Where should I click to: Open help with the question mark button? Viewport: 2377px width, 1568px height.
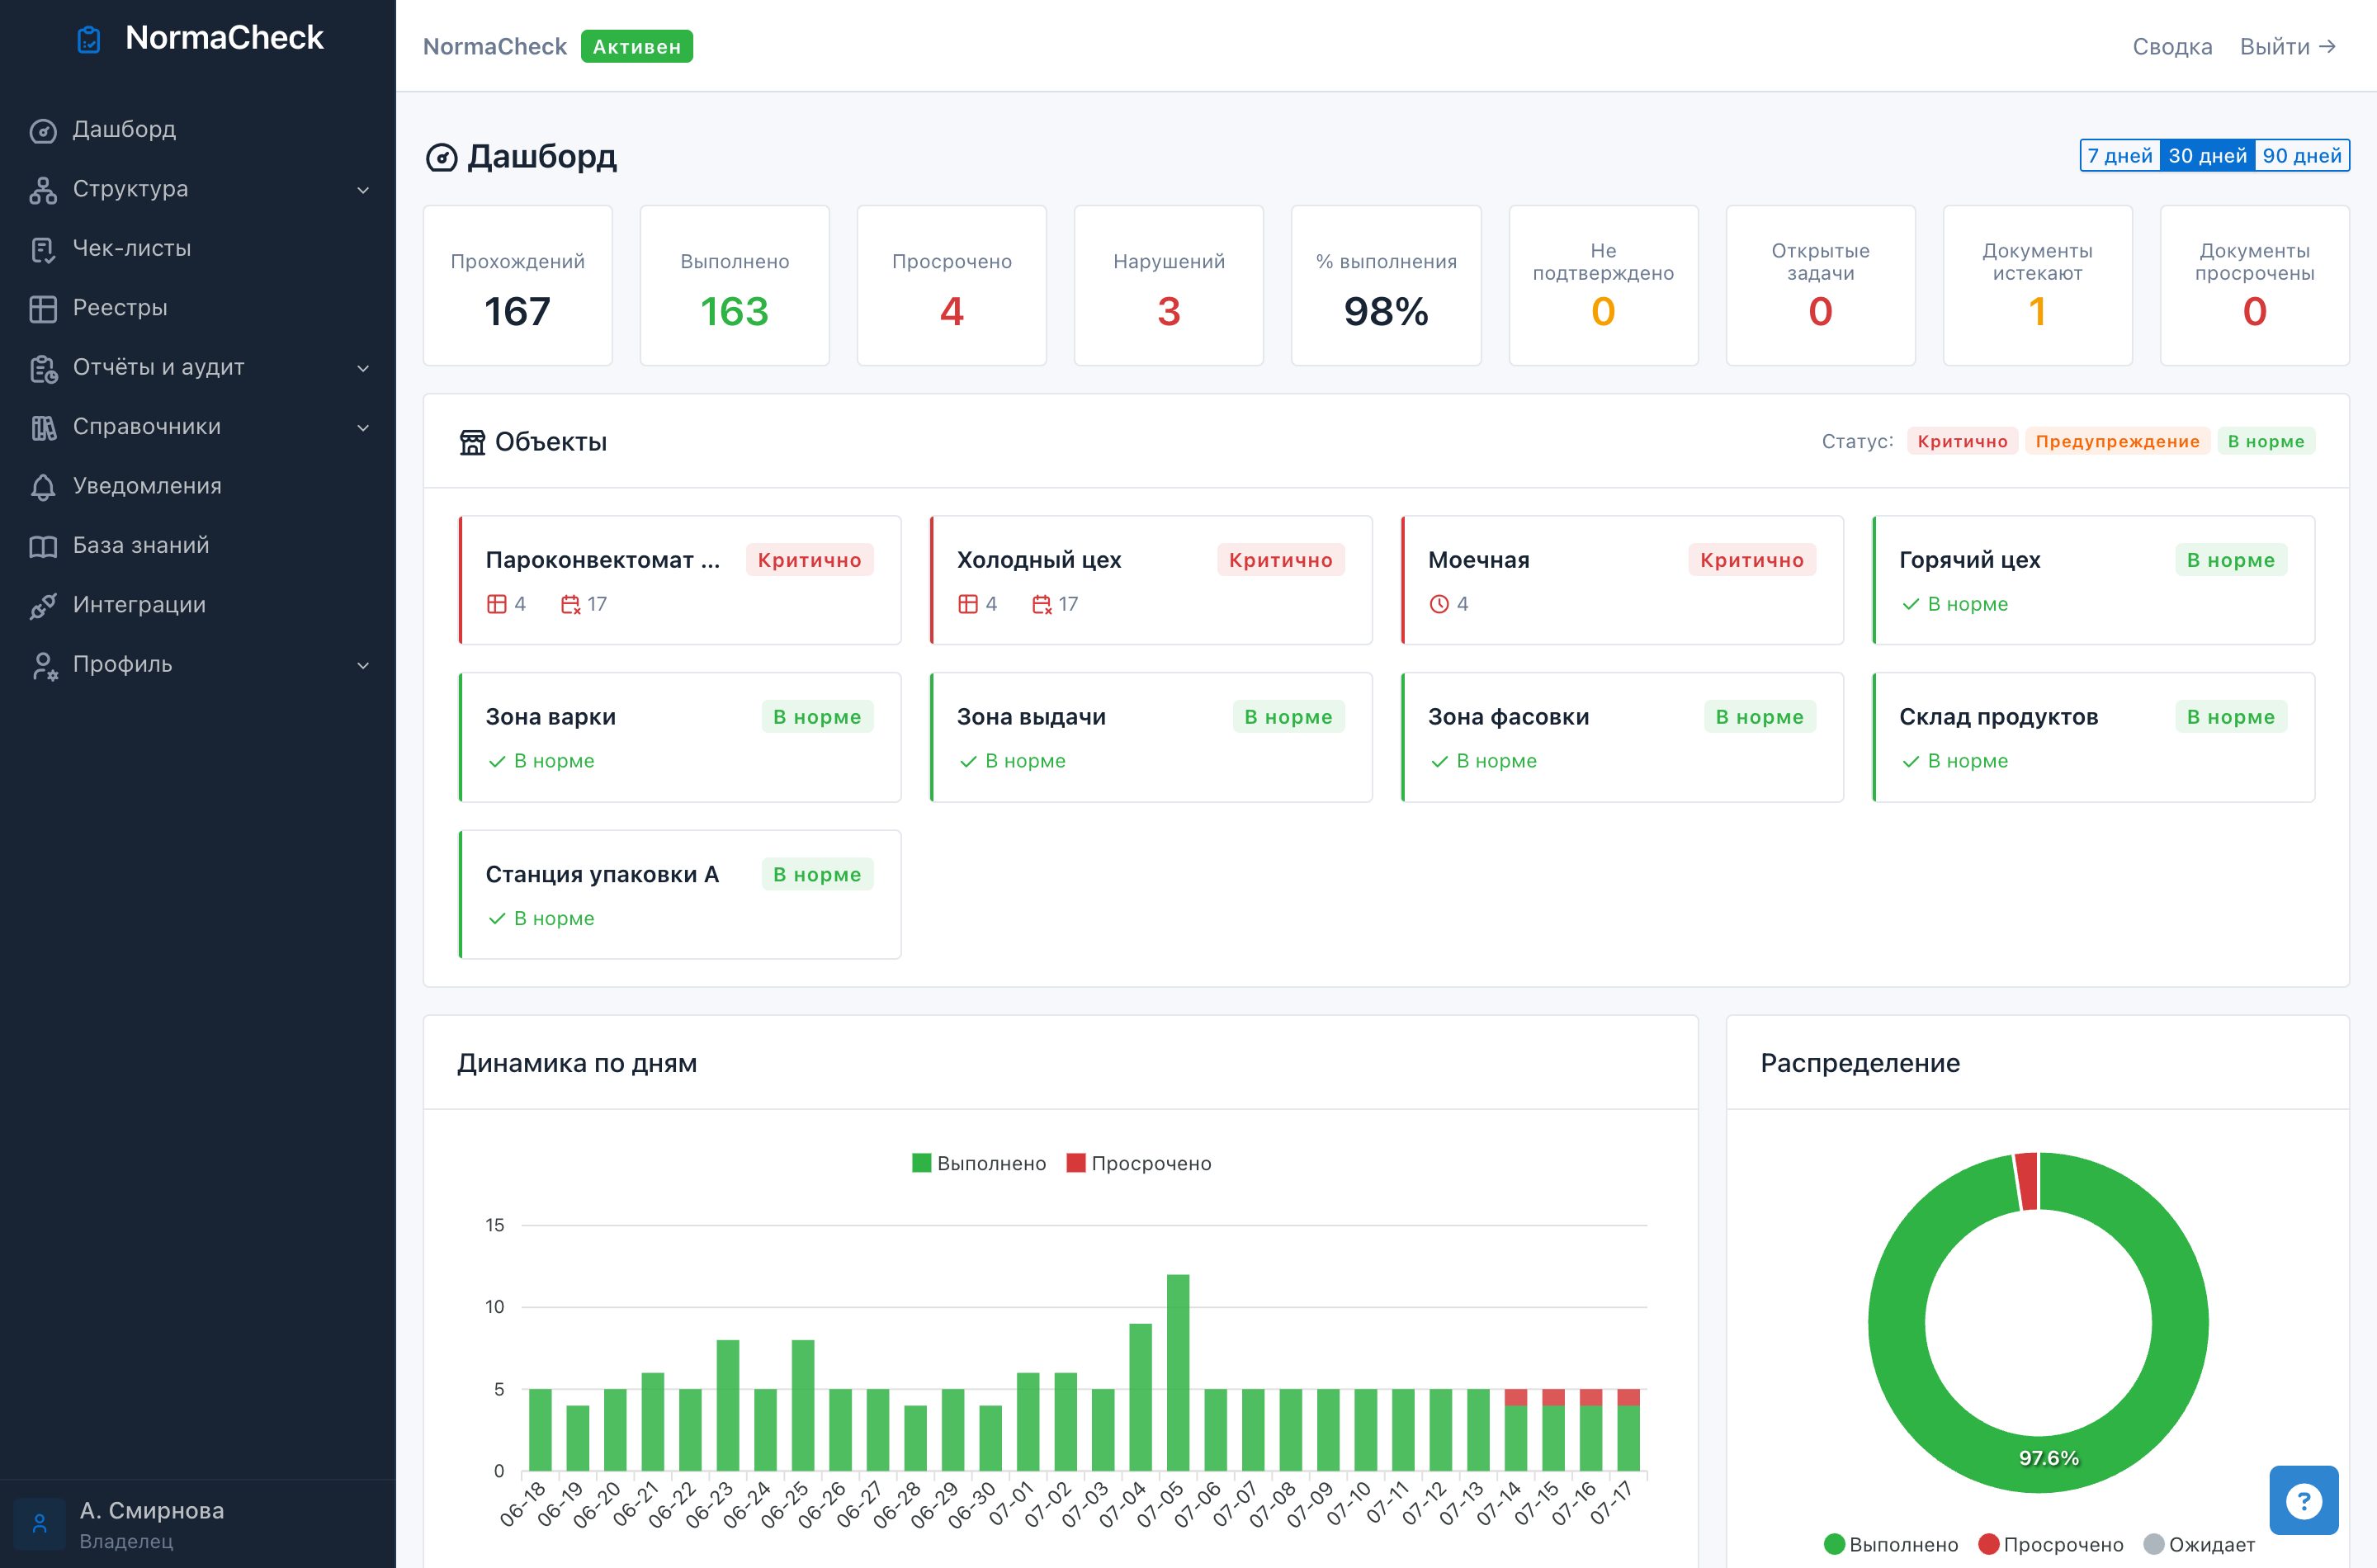(x=2303, y=1499)
